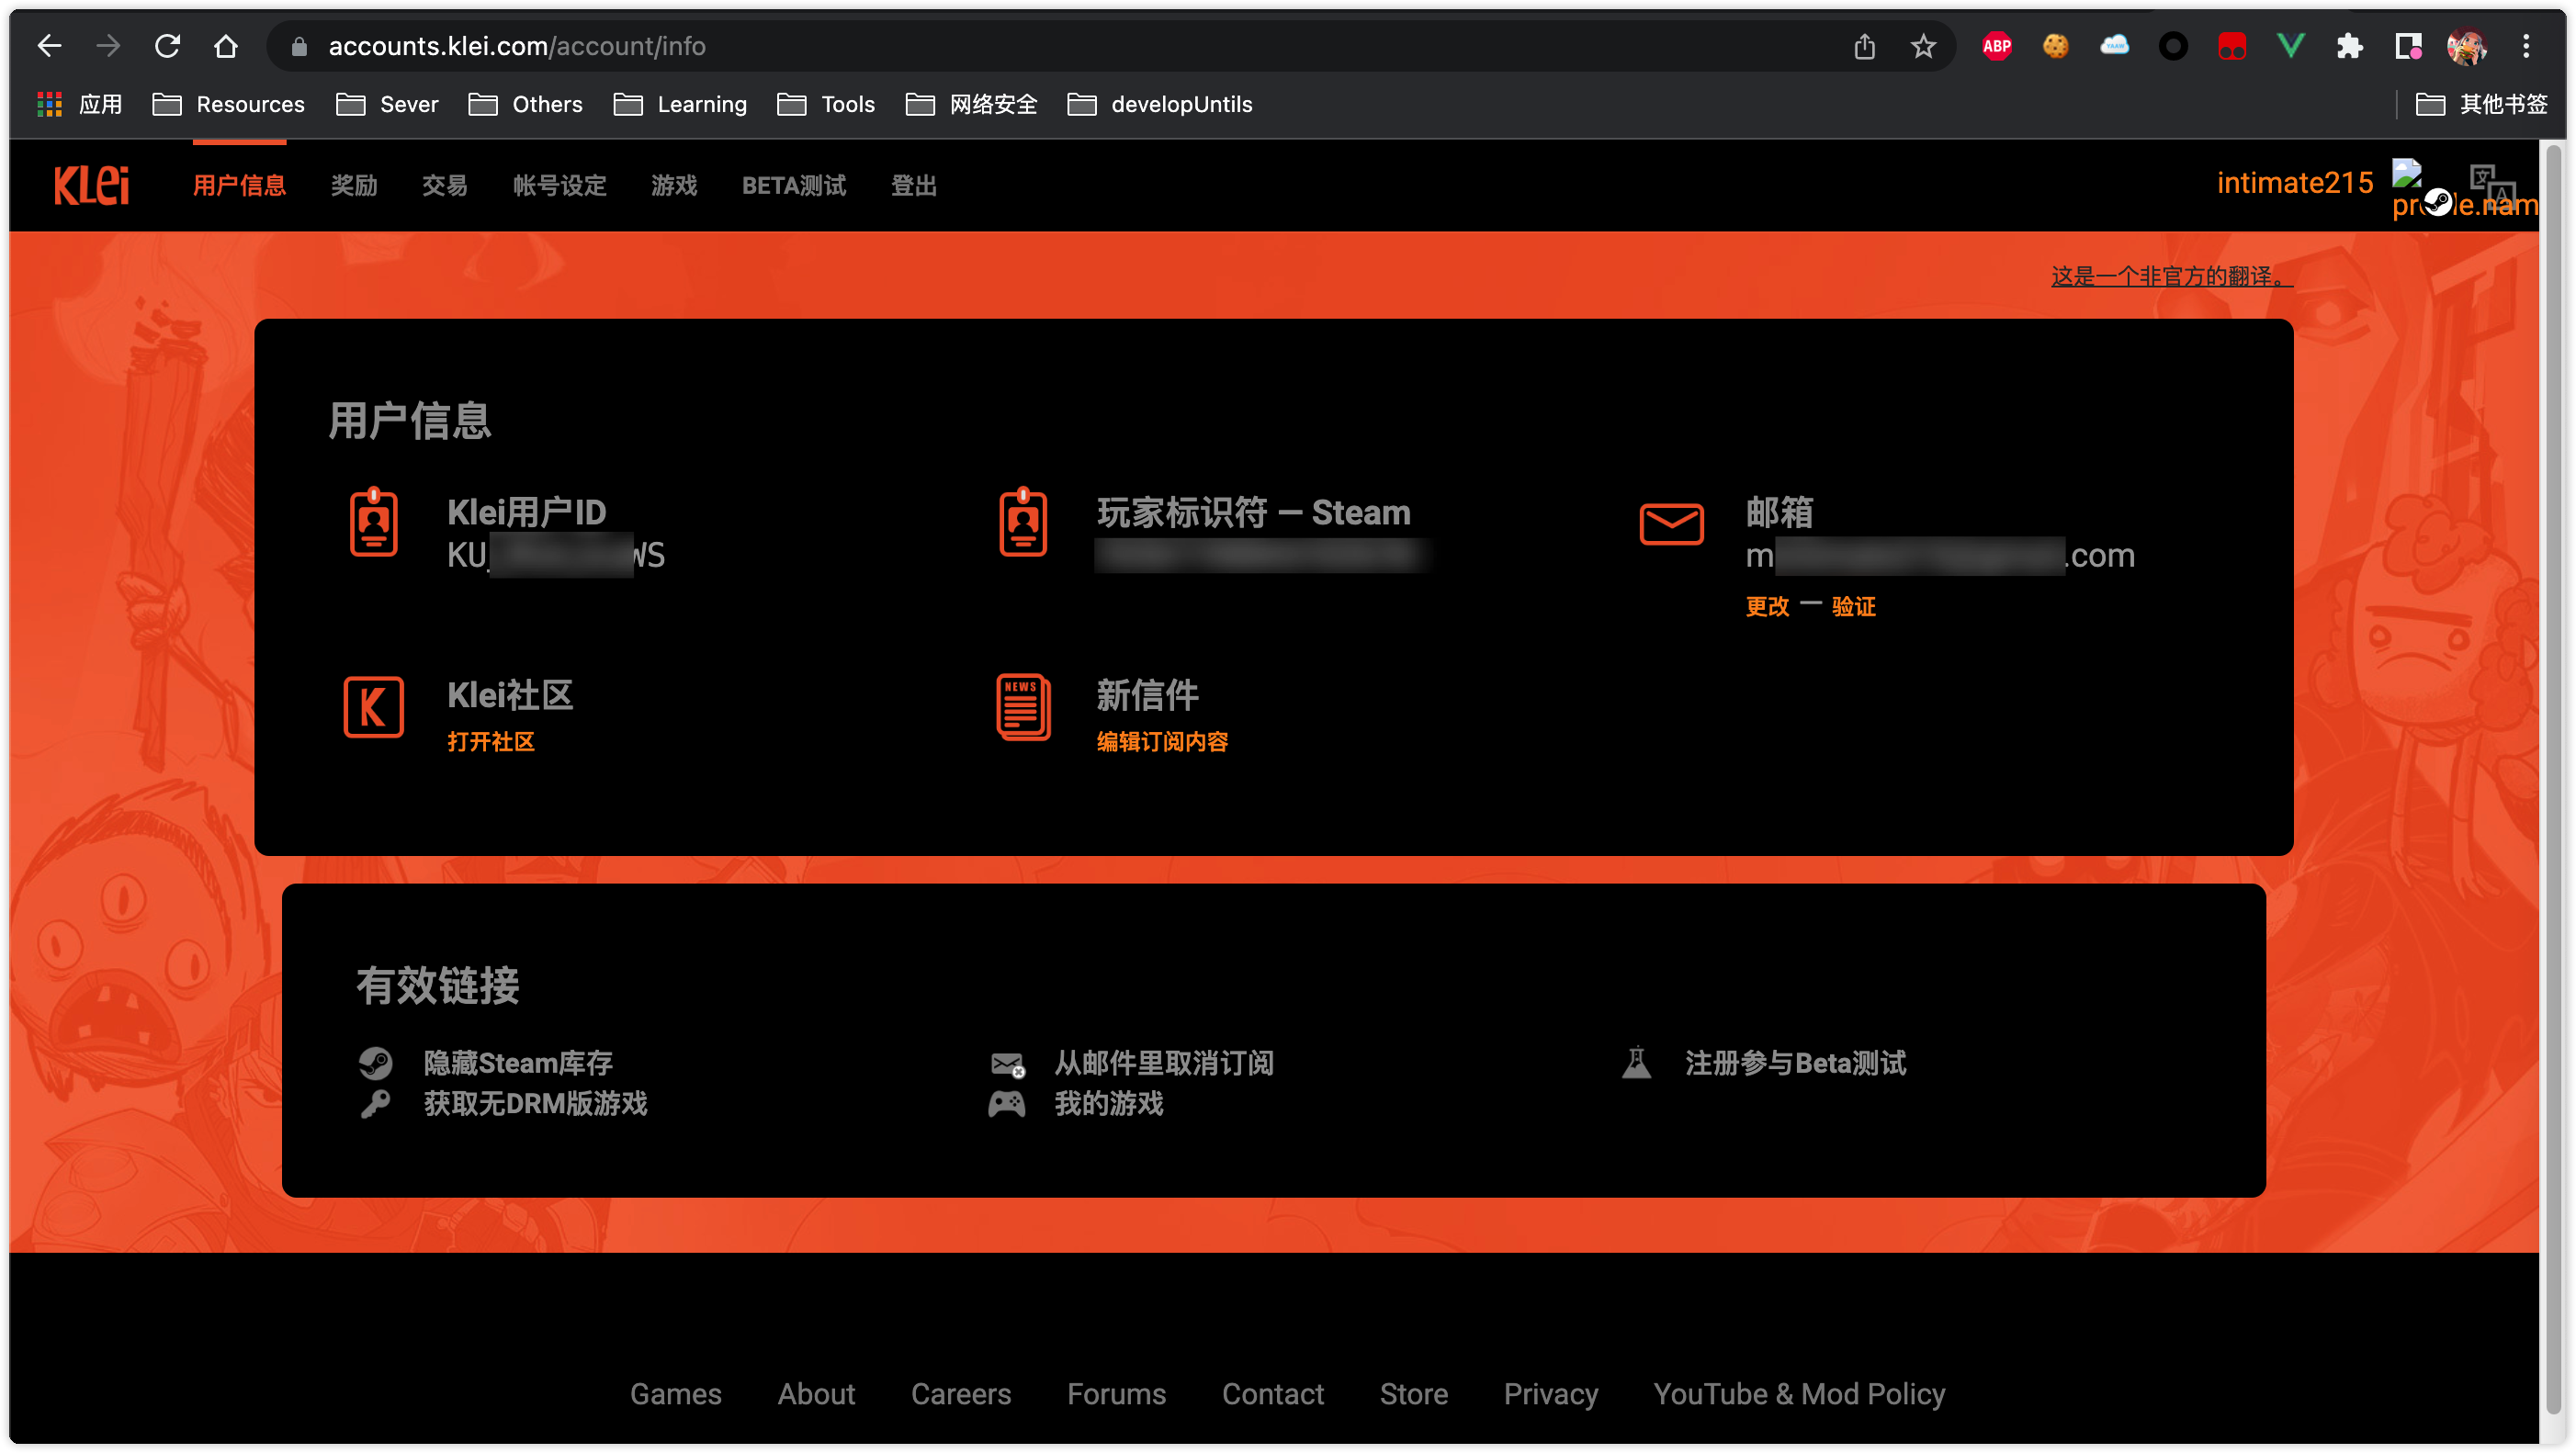
Task: Click the Klei community K icon
Action: click(373, 707)
